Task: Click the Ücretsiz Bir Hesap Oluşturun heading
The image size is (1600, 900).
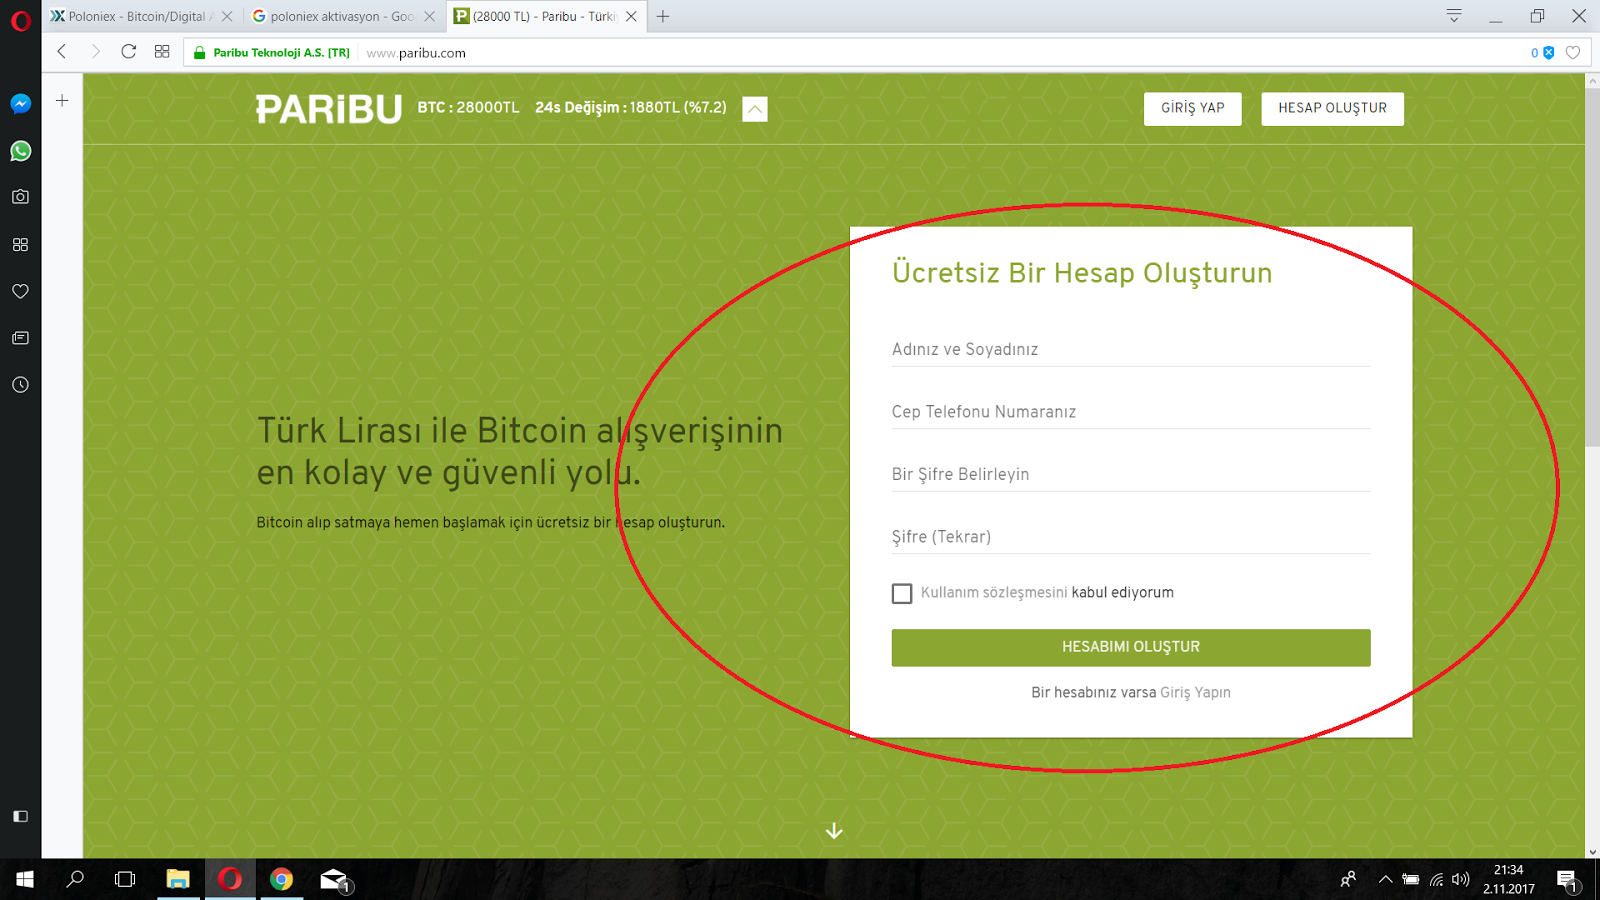Action: point(1082,273)
